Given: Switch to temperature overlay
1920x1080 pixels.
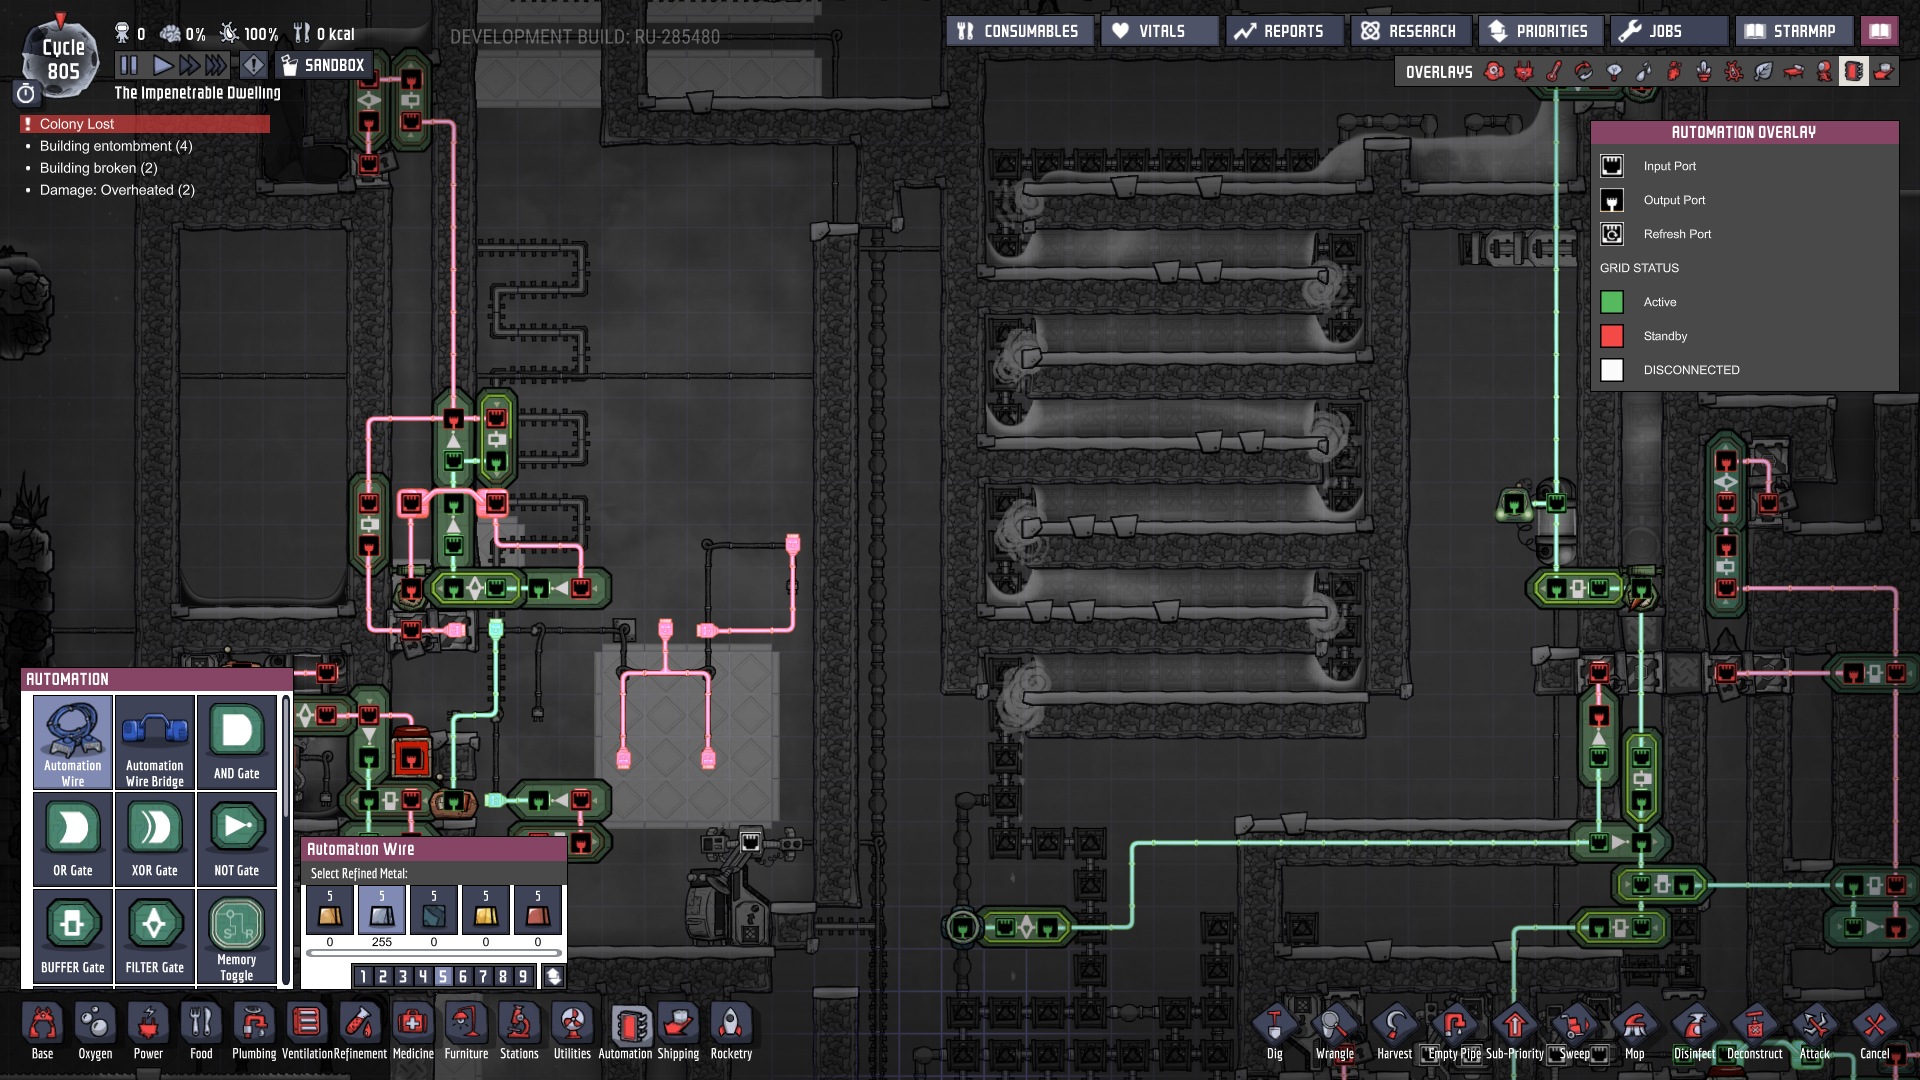Looking at the screenshot, I should [1554, 71].
